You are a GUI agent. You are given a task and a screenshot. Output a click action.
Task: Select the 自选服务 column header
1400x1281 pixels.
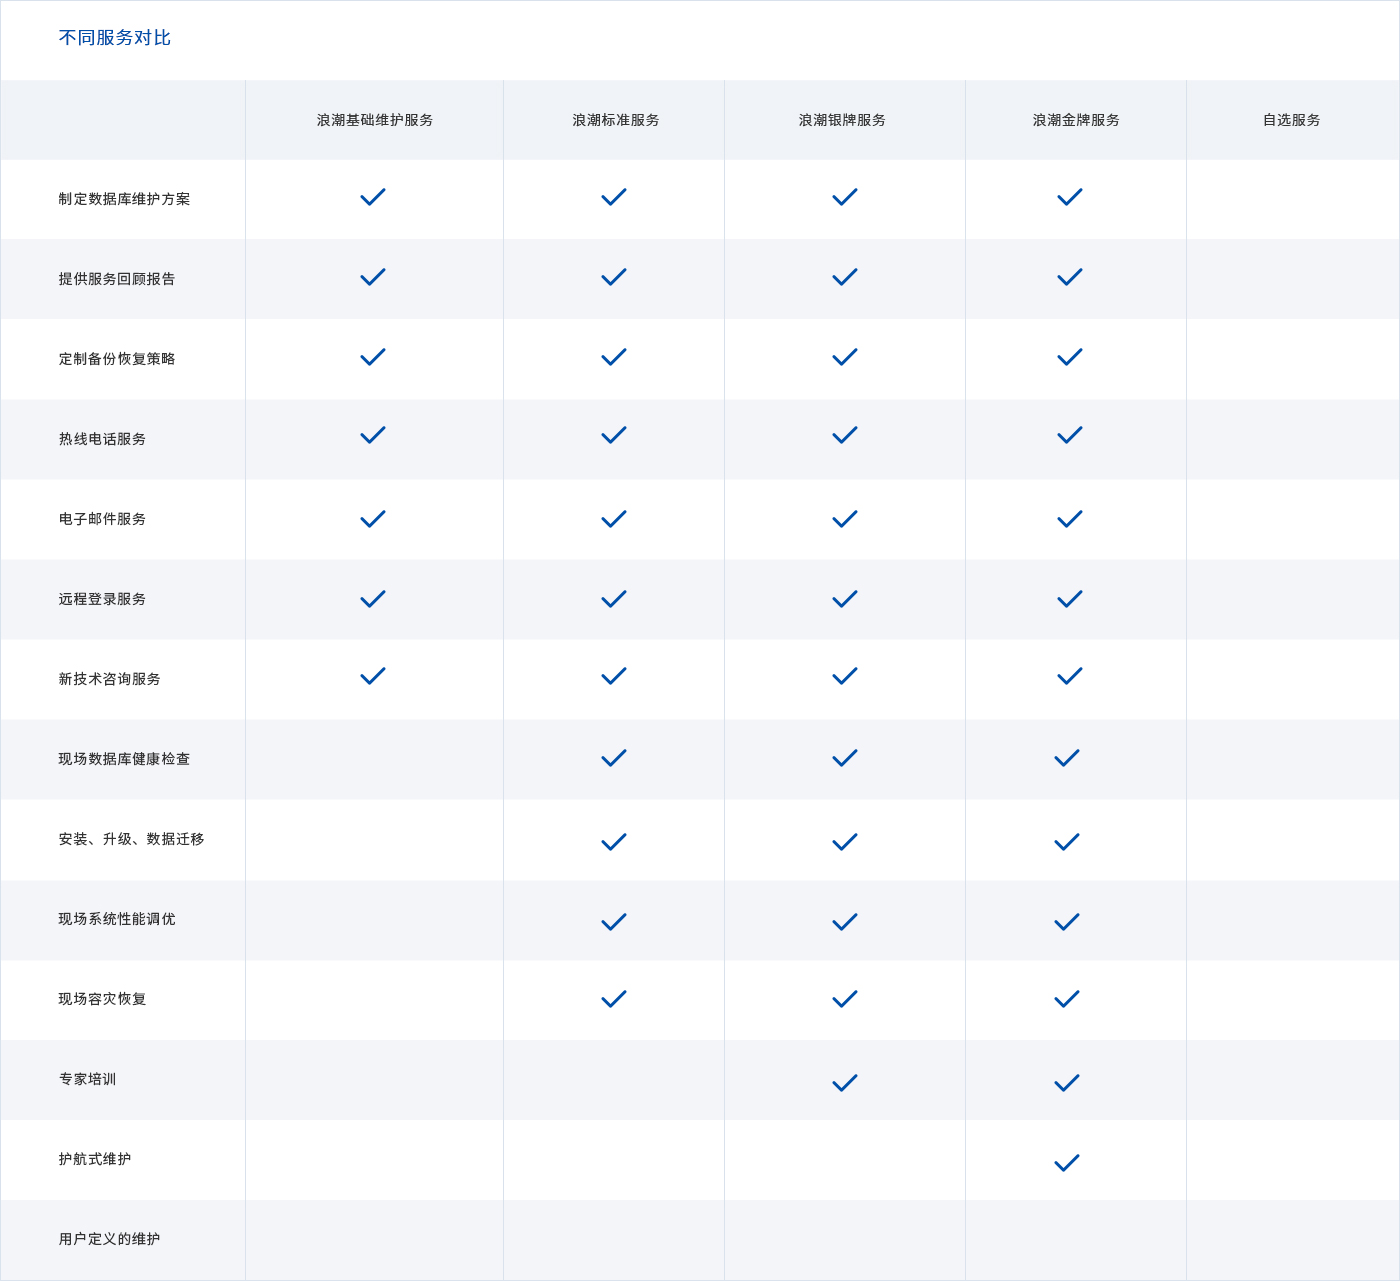(x=1292, y=120)
